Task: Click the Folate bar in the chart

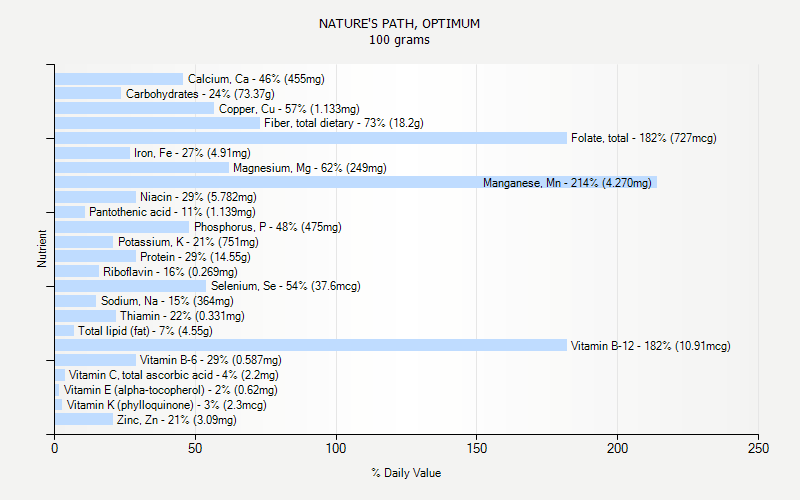Action: point(311,138)
